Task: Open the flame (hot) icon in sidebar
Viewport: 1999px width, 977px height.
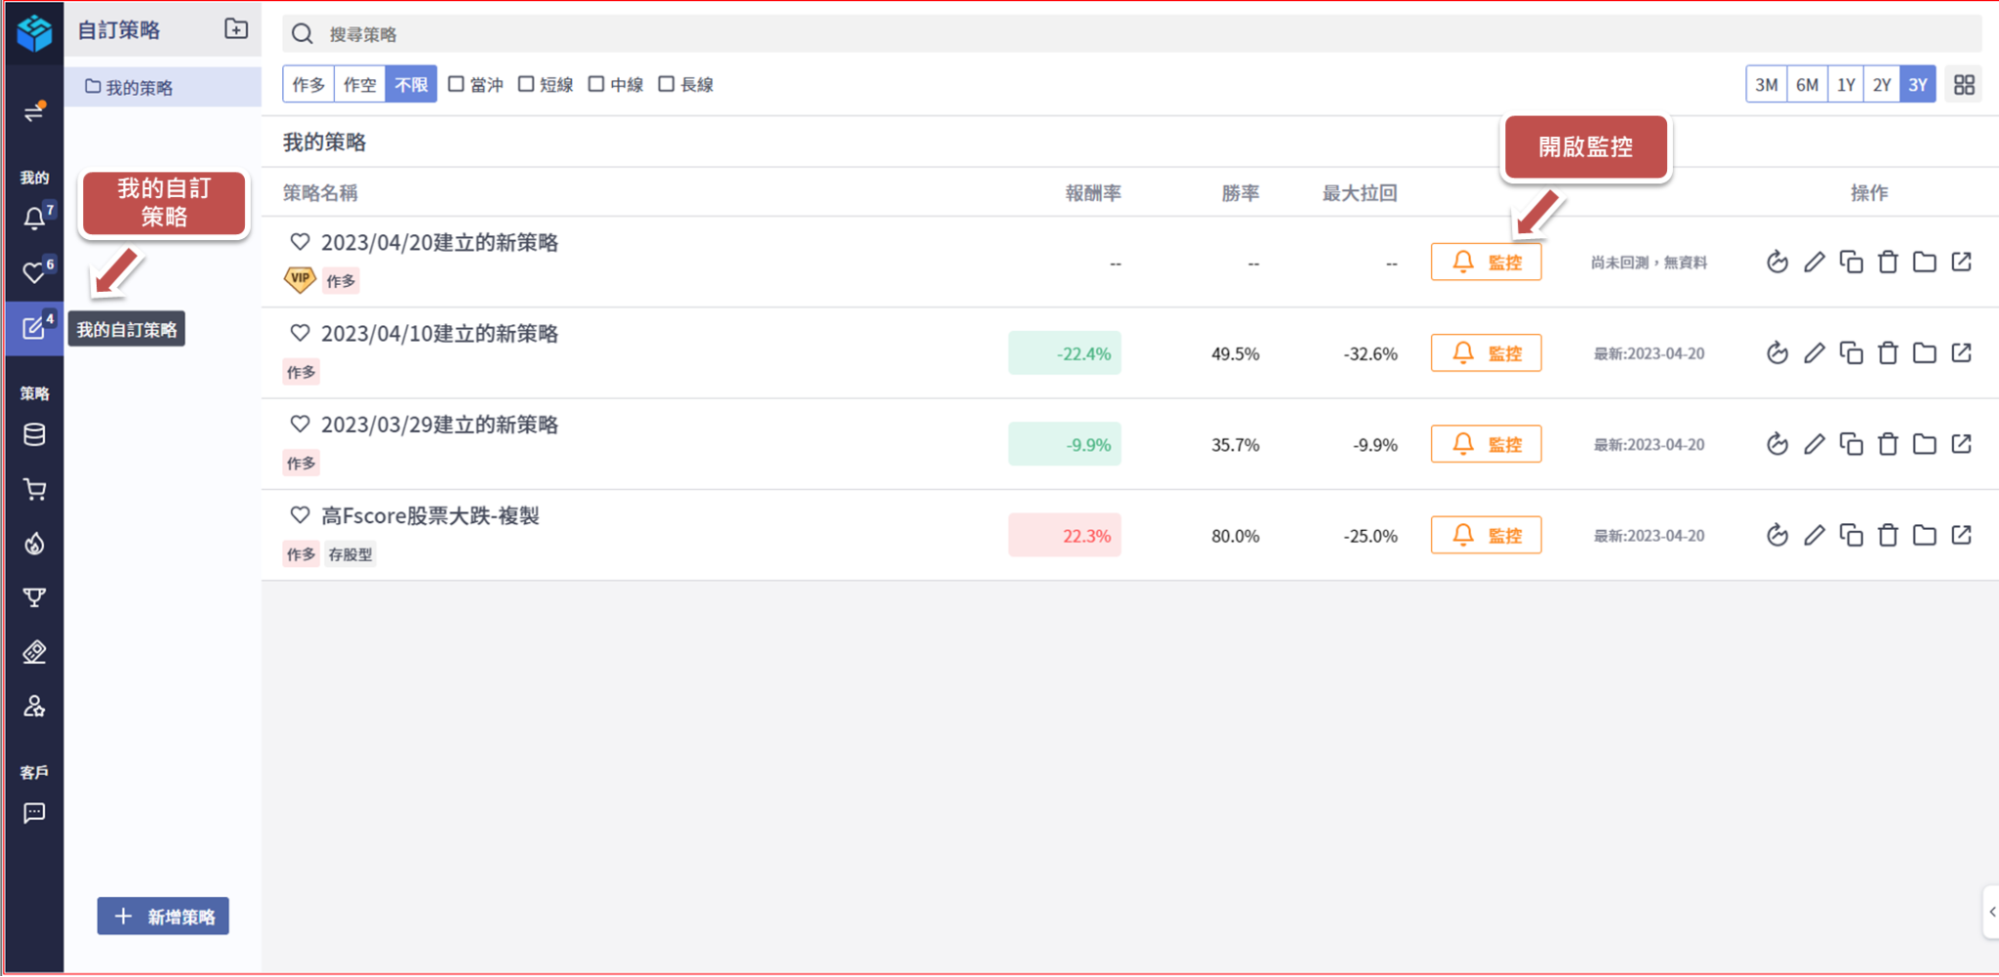Action: 34,543
